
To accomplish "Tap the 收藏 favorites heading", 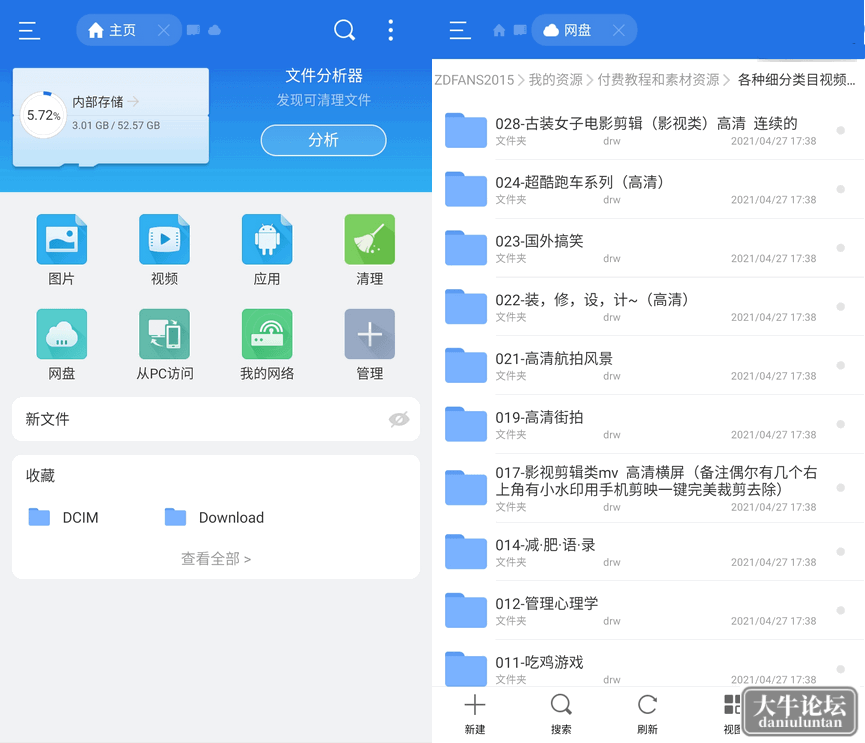I will coord(40,475).
